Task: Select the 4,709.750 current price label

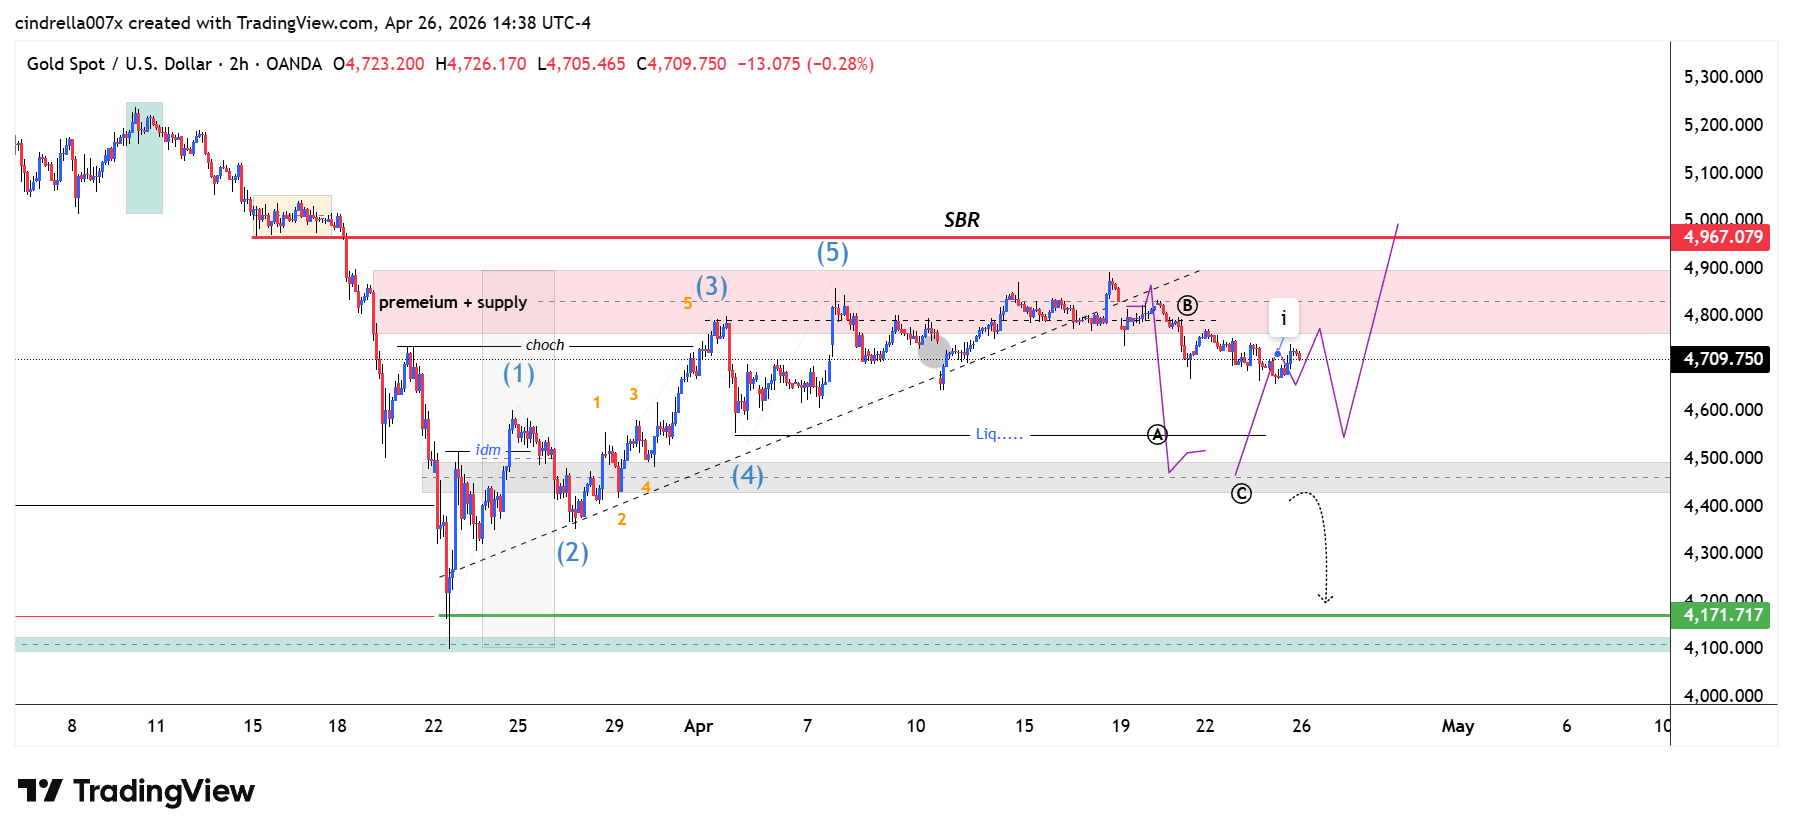Action: click(x=1720, y=359)
